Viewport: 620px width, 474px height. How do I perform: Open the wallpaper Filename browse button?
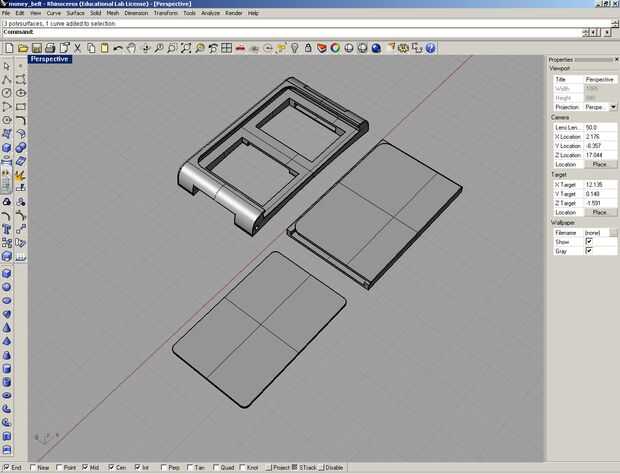click(613, 232)
